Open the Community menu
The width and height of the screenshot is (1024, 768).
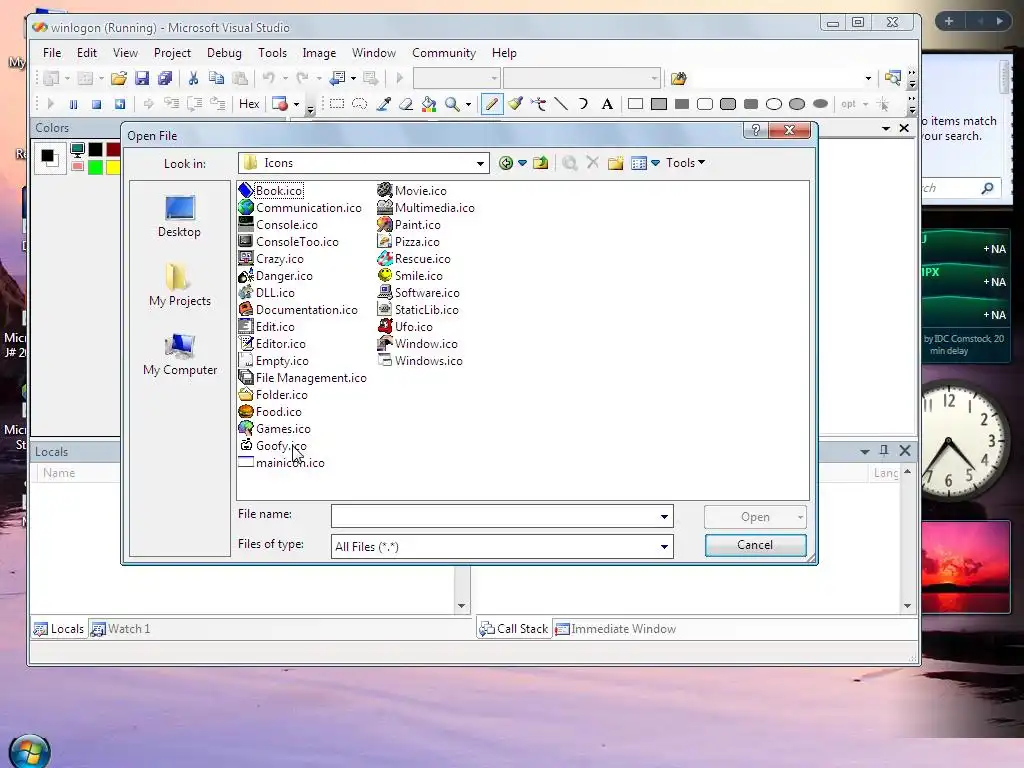444,53
